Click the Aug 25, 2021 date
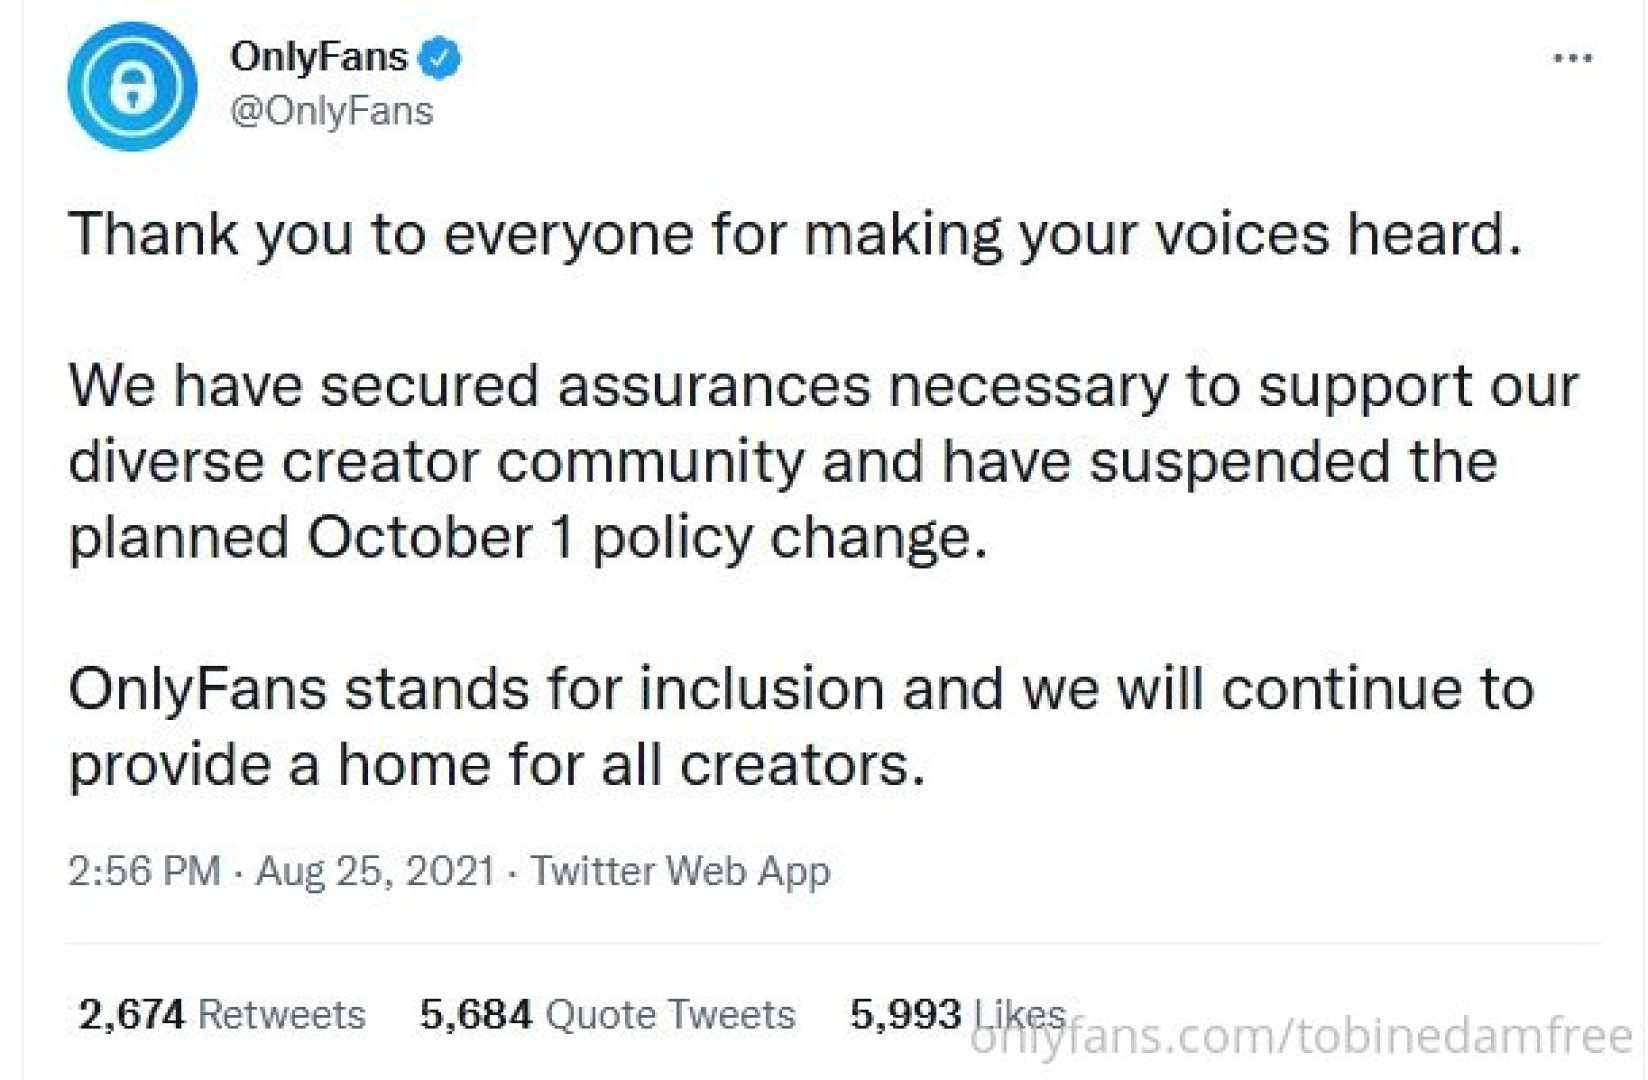Screen dimensions: 1648x1080 tap(375, 871)
